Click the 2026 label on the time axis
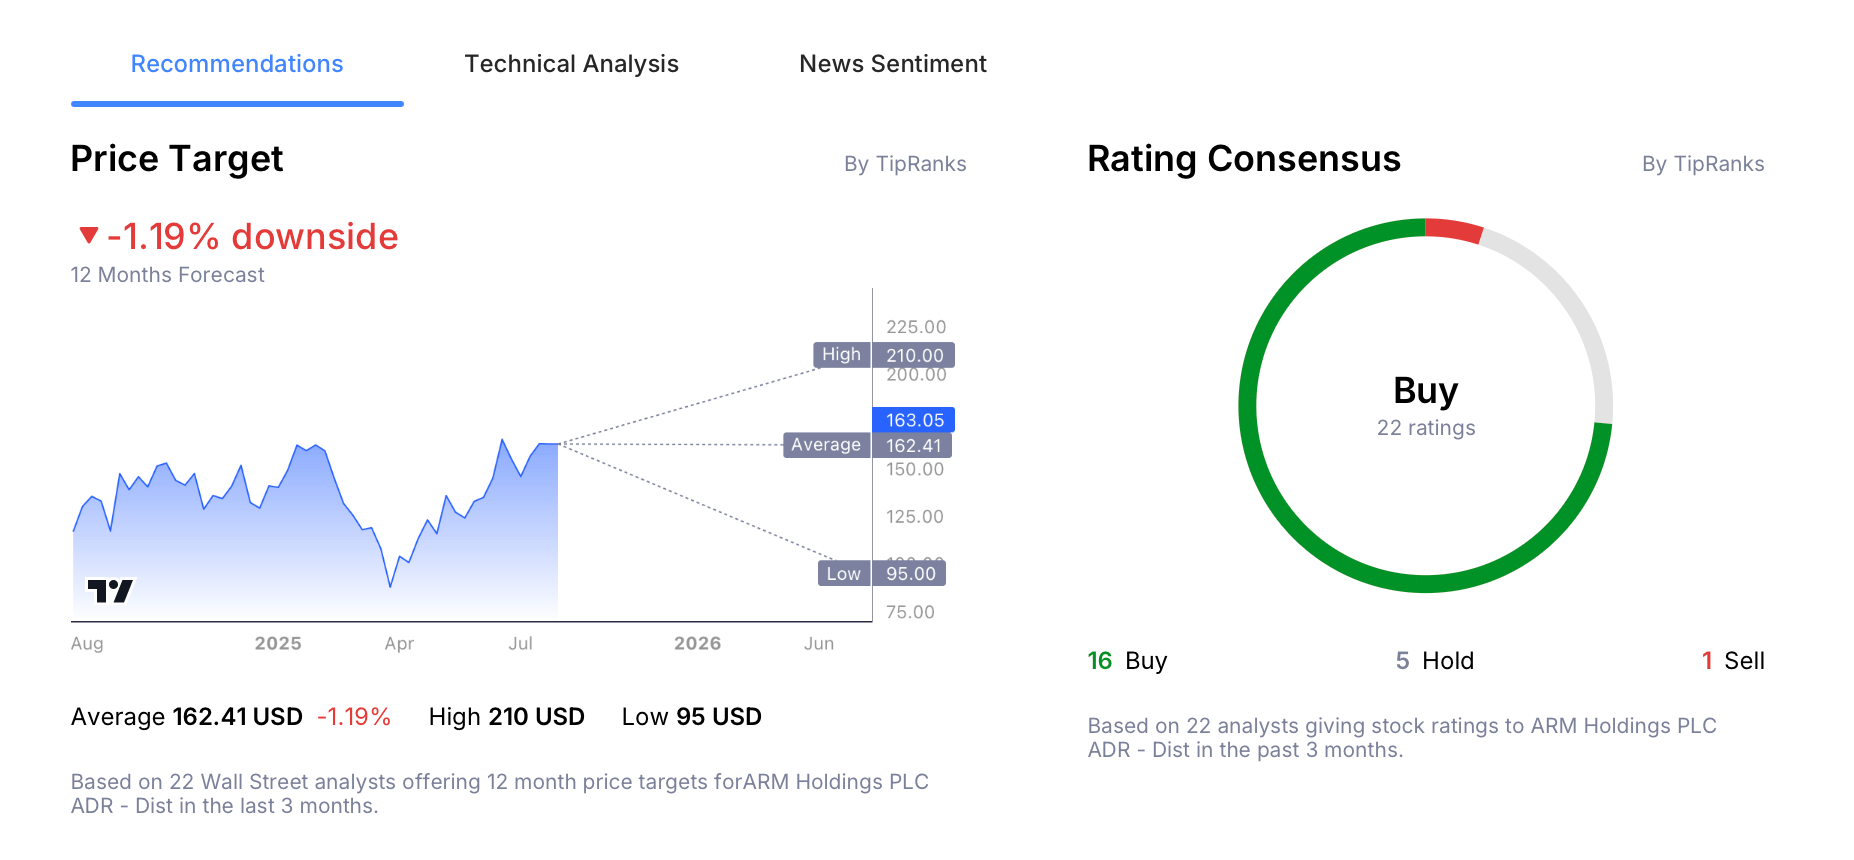 click(x=697, y=643)
